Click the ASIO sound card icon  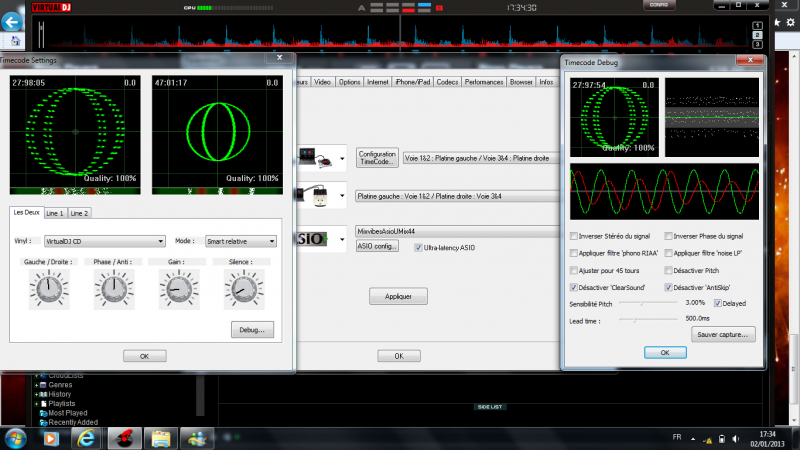[314, 239]
